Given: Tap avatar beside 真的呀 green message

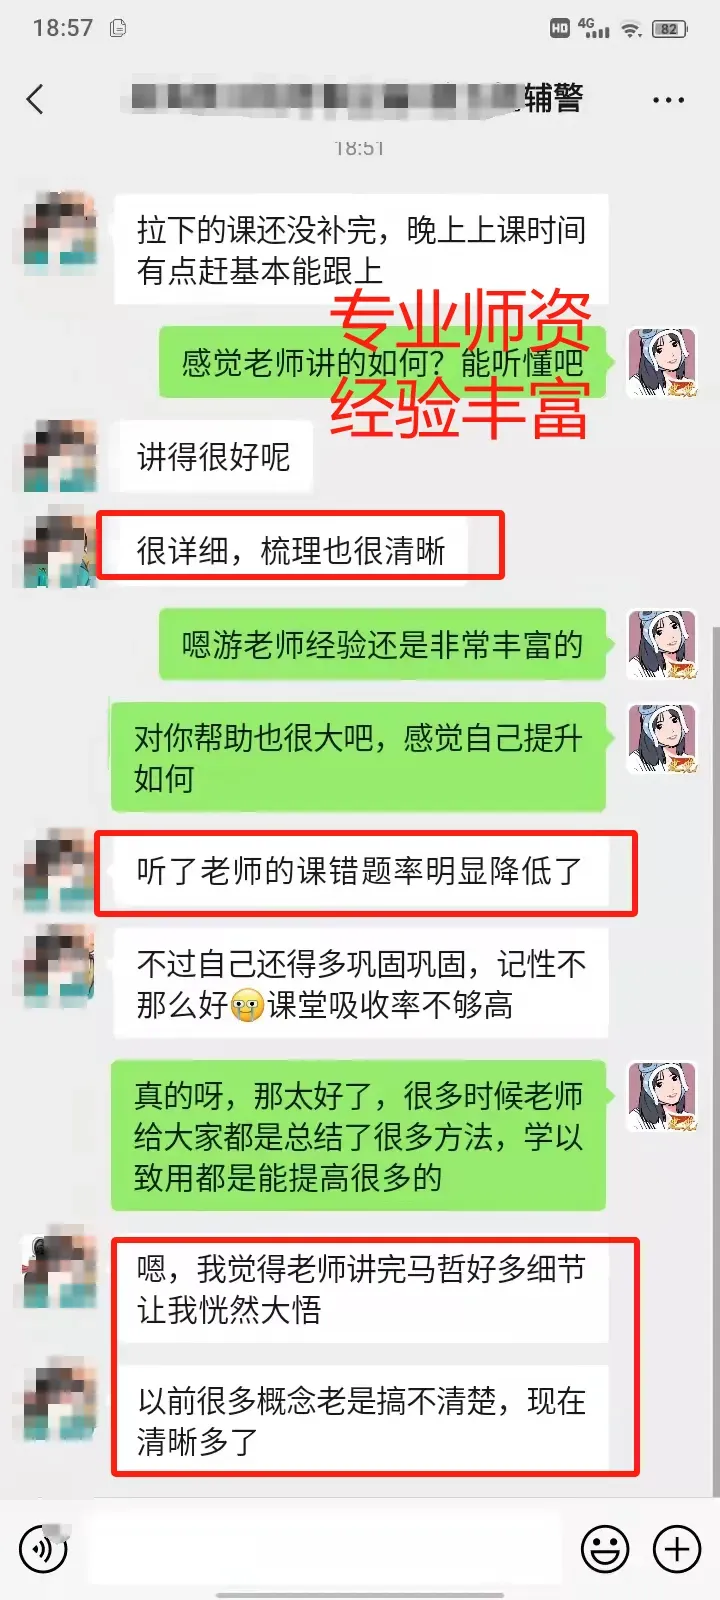Looking at the screenshot, I should coord(662,1097).
